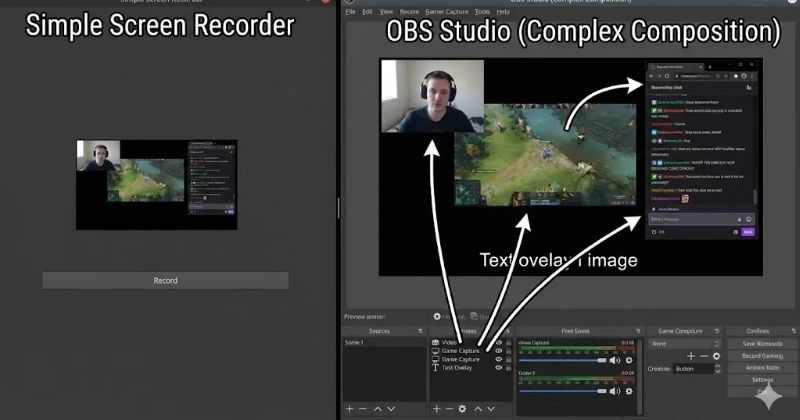Select the Video source row

click(x=471, y=342)
